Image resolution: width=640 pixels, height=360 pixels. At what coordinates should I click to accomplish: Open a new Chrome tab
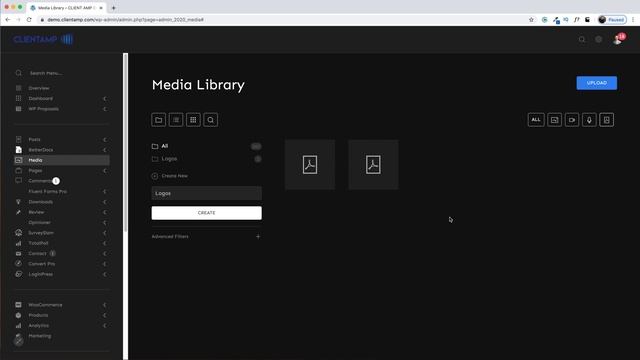pos(113,8)
